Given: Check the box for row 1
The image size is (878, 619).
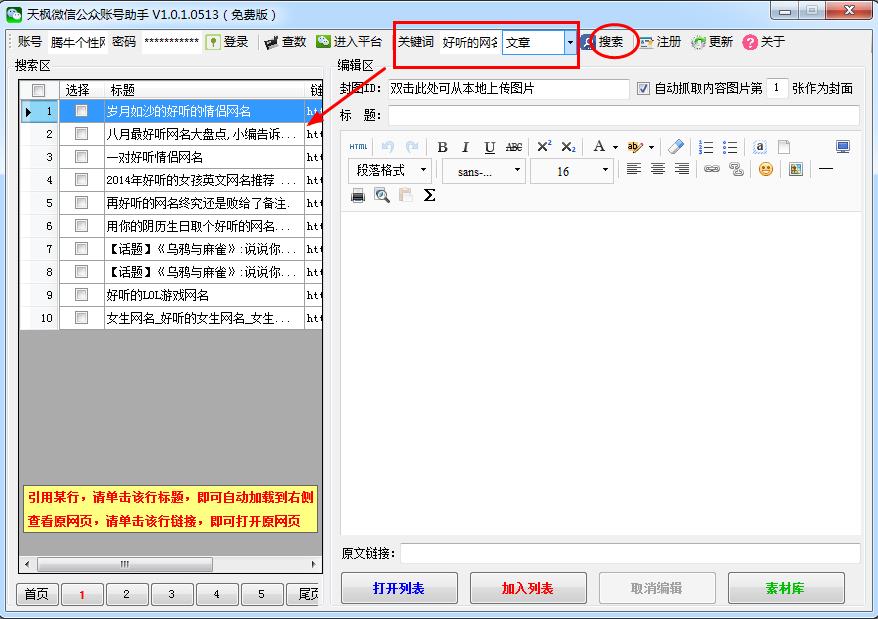Looking at the screenshot, I should [x=81, y=111].
